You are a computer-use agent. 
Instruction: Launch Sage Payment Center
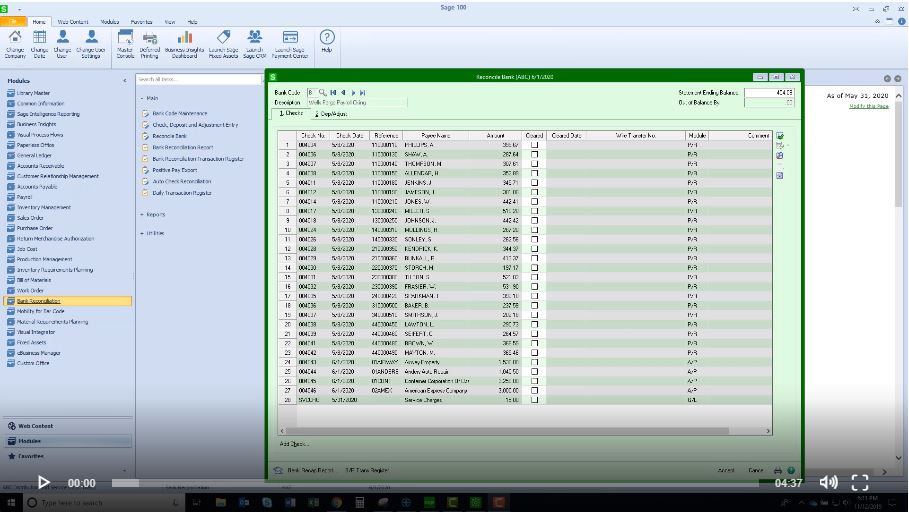click(x=290, y=44)
